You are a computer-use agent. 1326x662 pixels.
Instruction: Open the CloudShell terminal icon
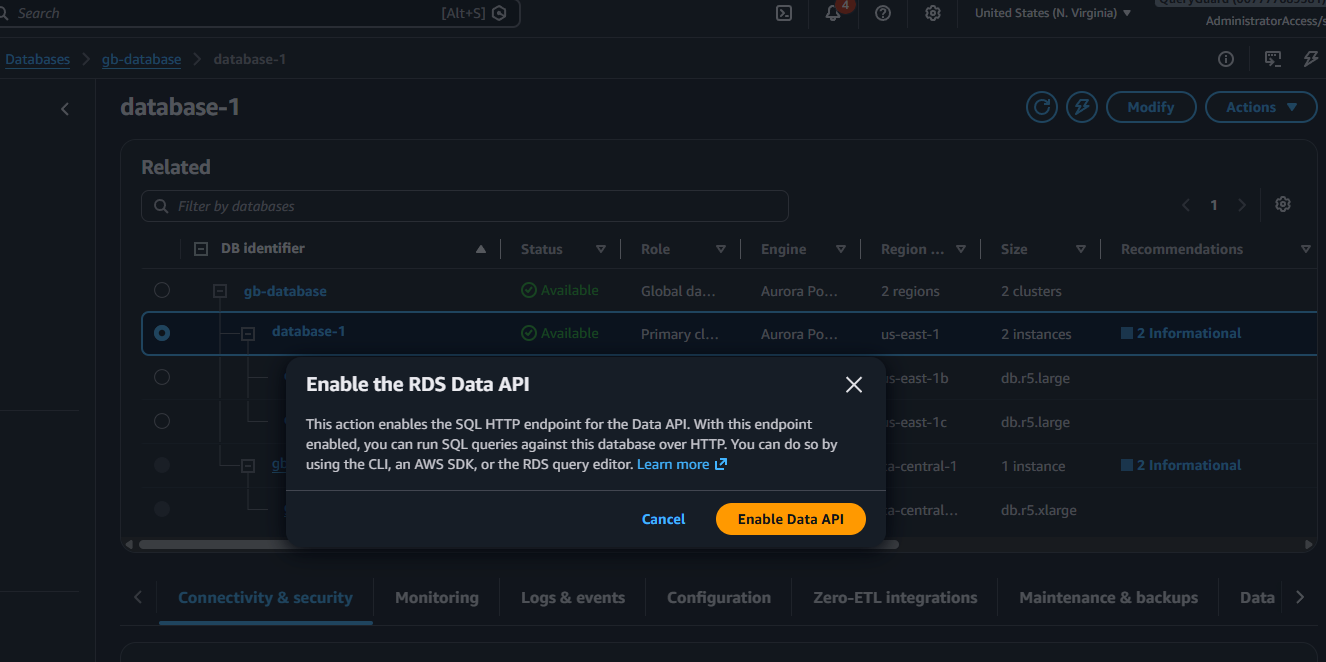(x=785, y=13)
